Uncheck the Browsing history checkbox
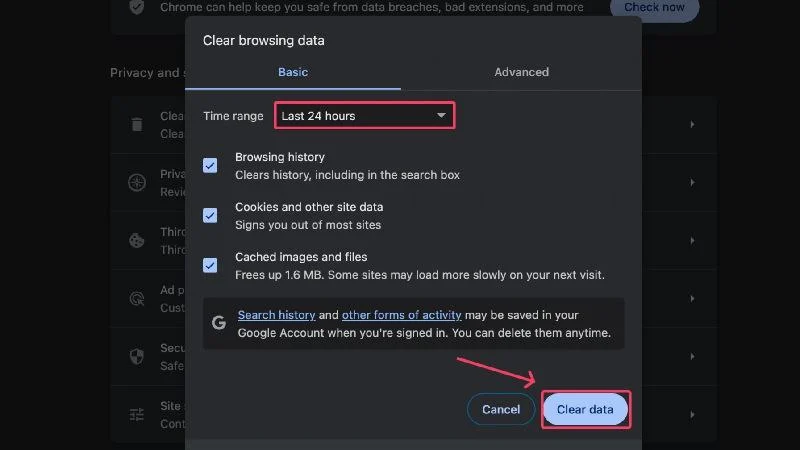Screen dimensions: 800x450 pos(210,165)
